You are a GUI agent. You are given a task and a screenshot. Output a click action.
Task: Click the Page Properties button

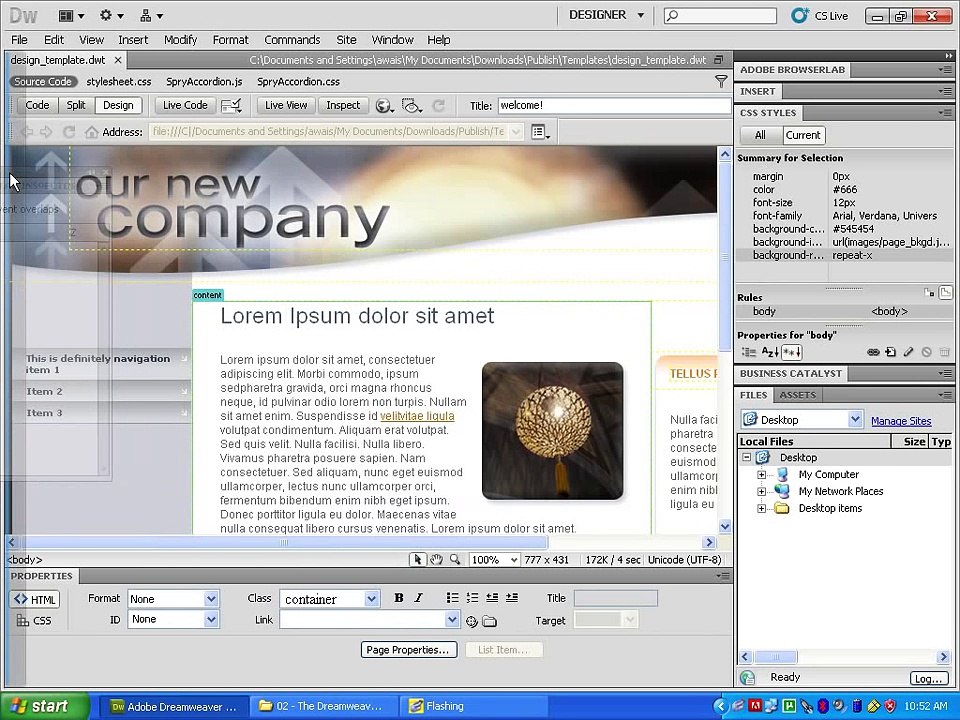tap(408, 650)
